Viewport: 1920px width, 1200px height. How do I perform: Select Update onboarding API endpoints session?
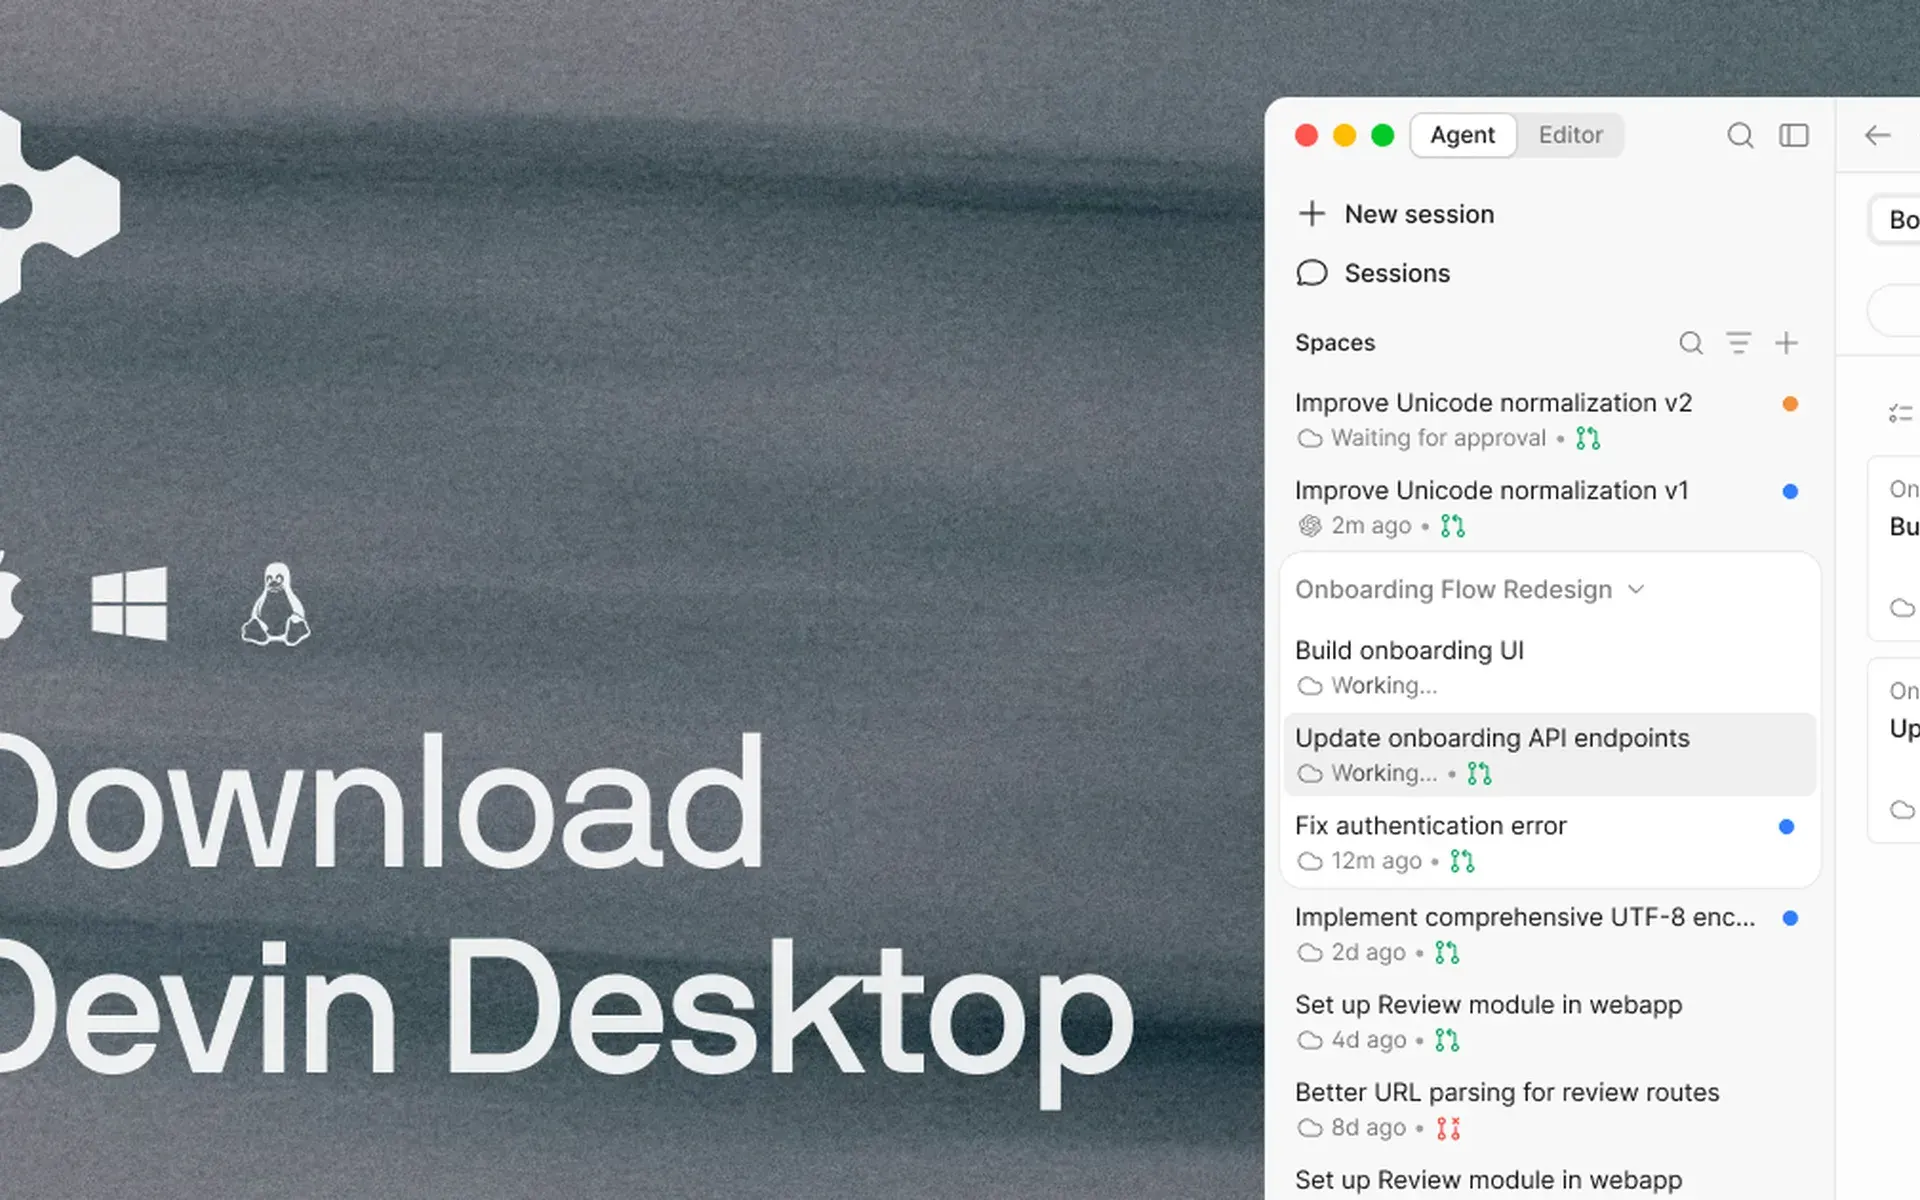click(x=1548, y=755)
